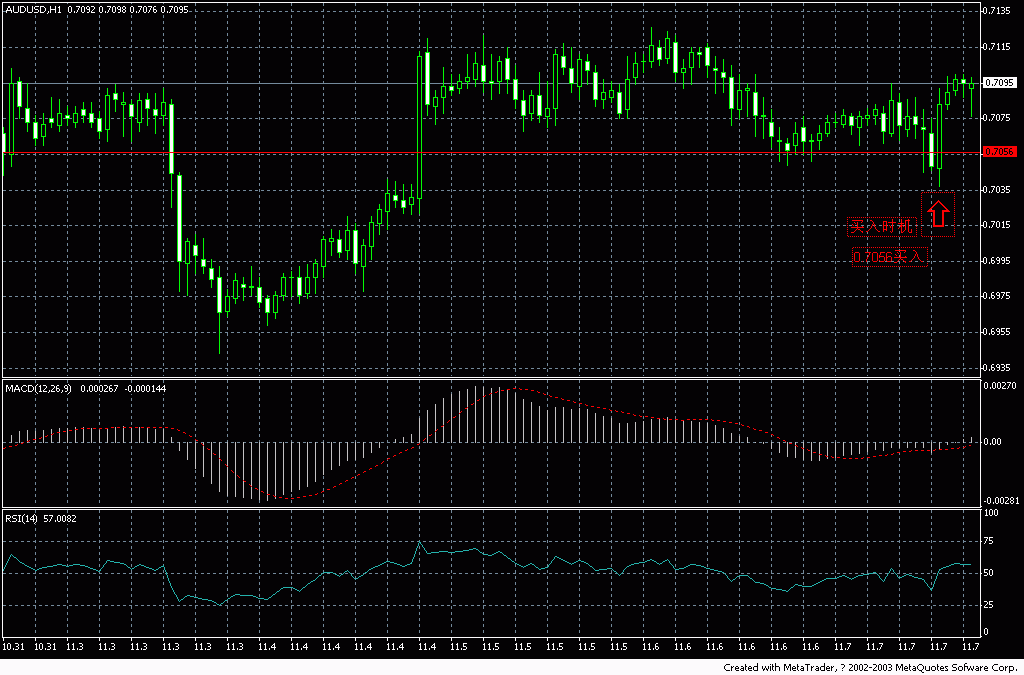Click the current price tag 0.7095
This screenshot has width=1024, height=675.
(1000, 83)
